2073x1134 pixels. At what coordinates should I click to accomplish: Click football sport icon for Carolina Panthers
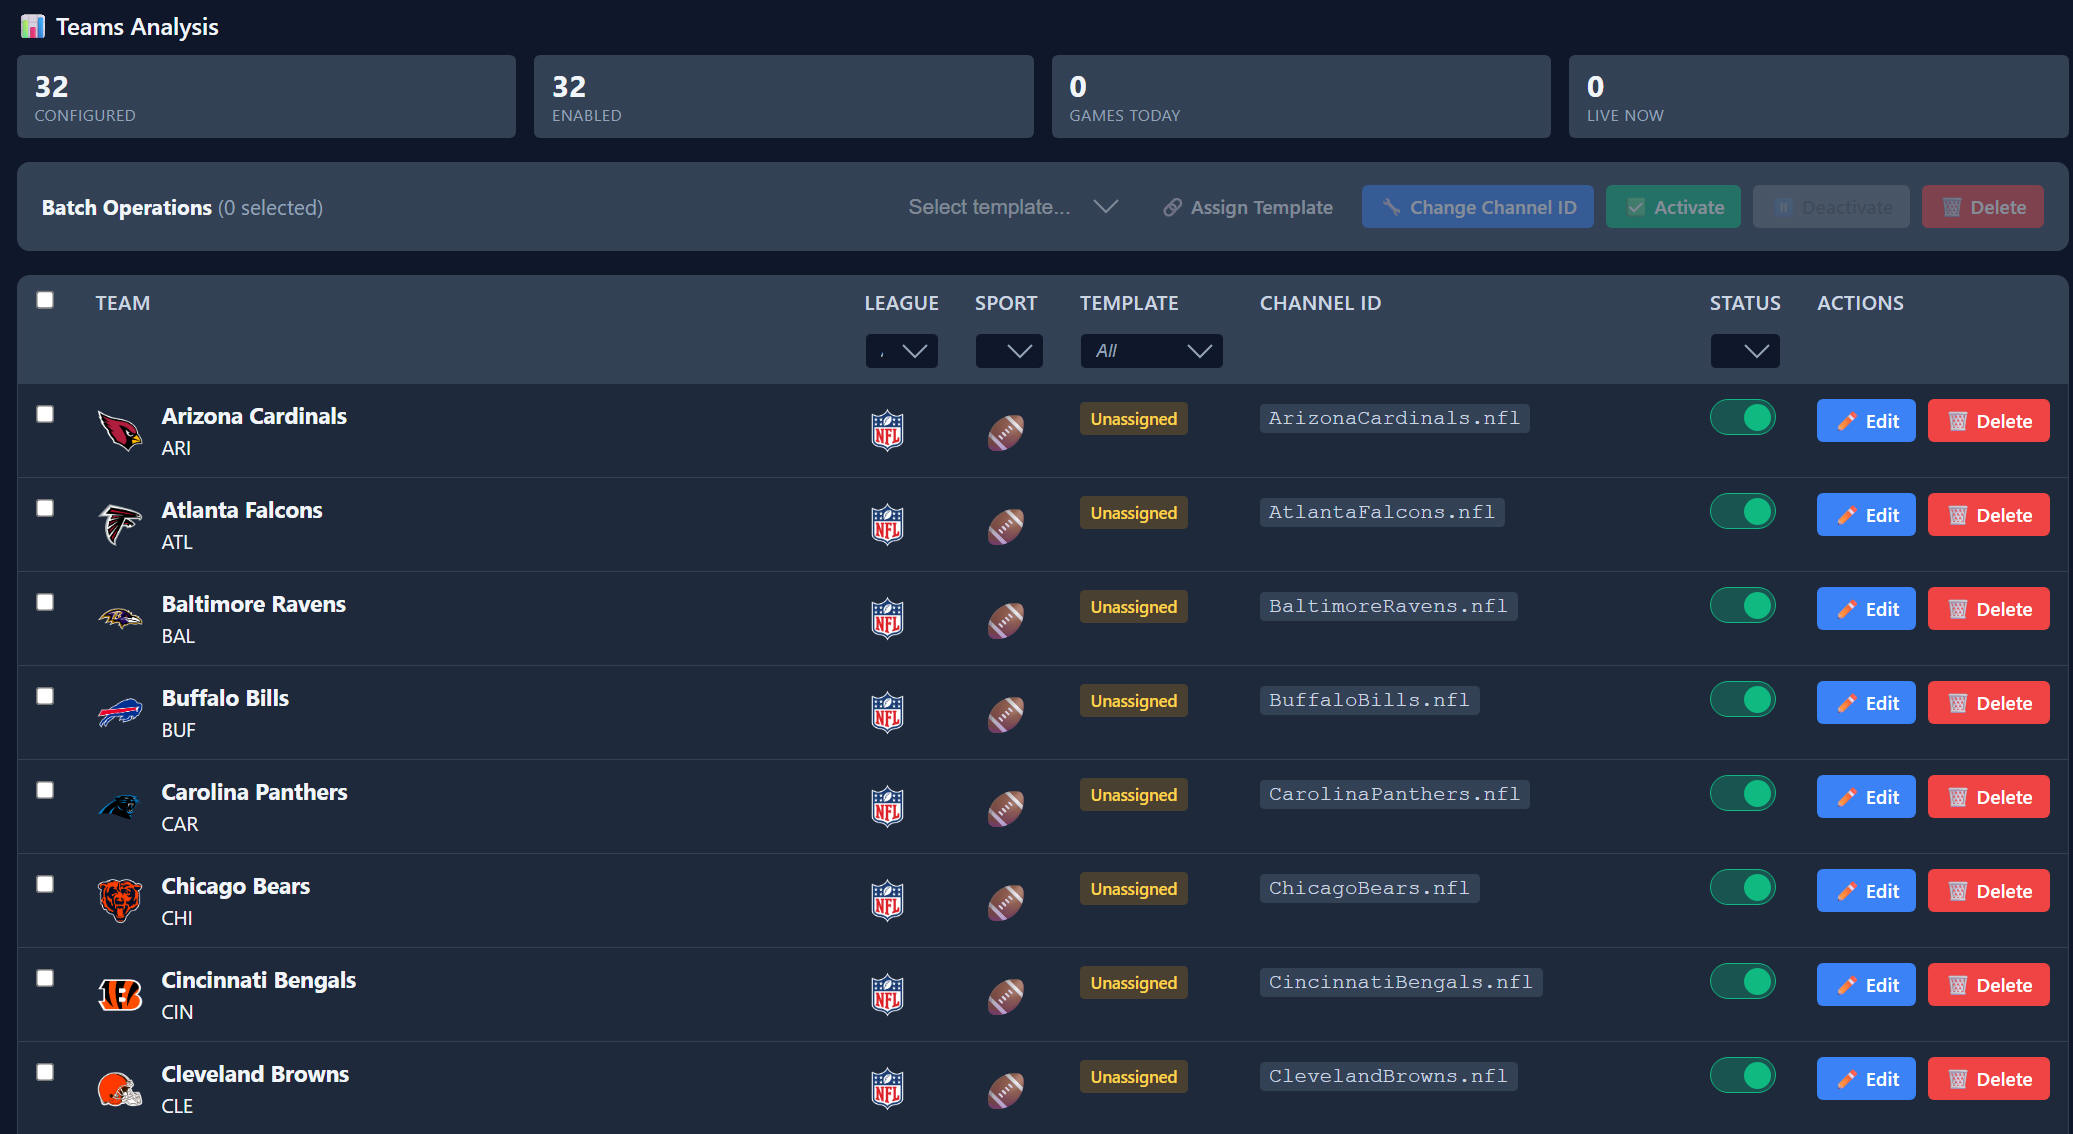point(1006,808)
